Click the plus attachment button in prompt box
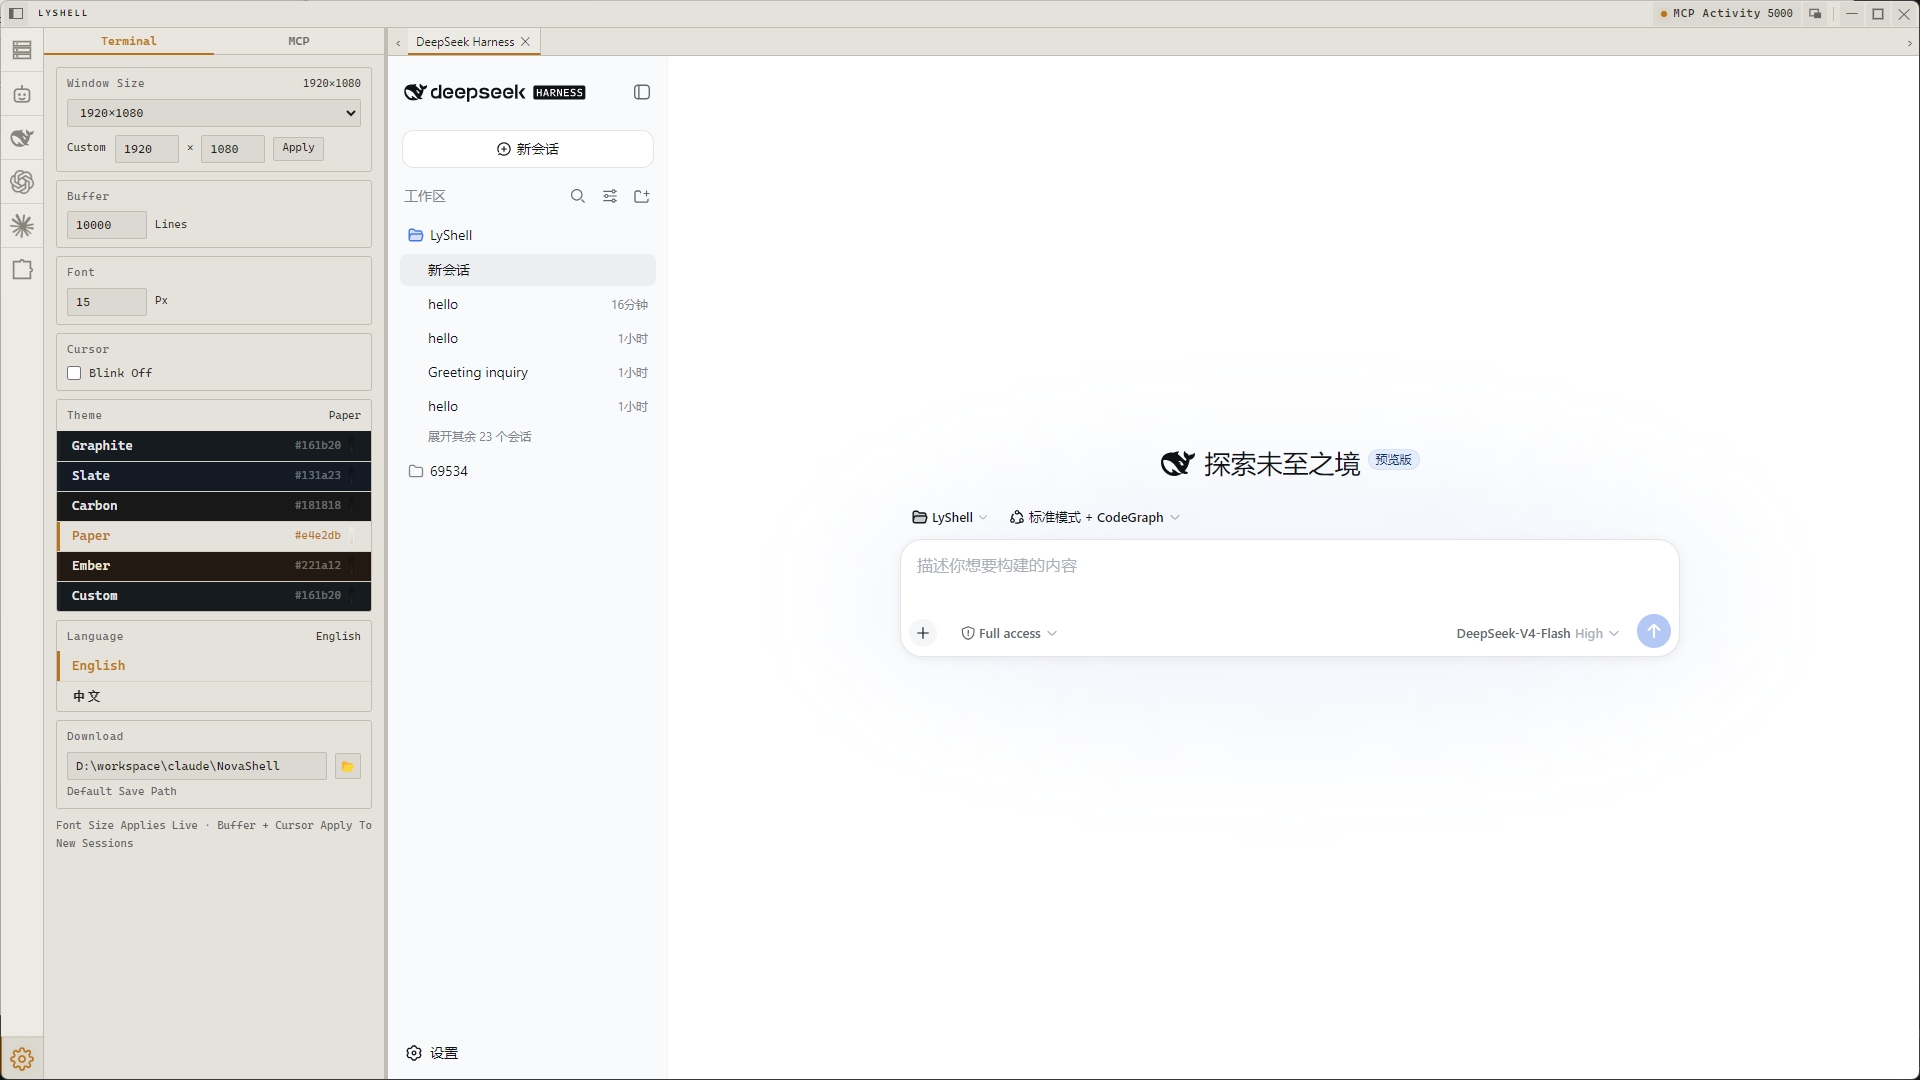Image resolution: width=1920 pixels, height=1080 pixels. point(923,633)
